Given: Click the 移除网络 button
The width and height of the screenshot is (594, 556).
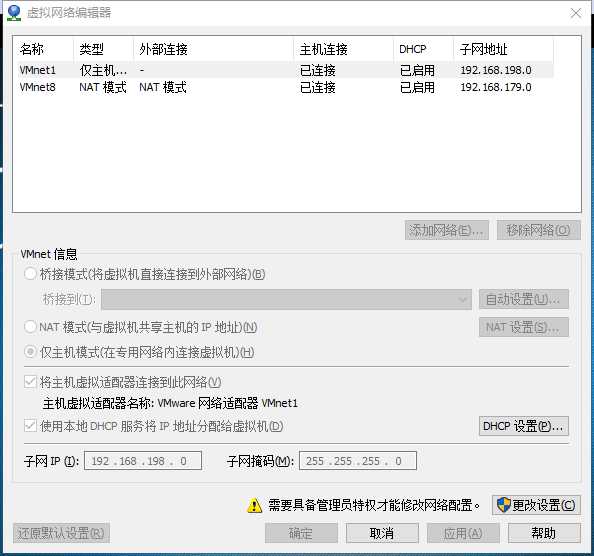Looking at the screenshot, I should [x=538, y=230].
